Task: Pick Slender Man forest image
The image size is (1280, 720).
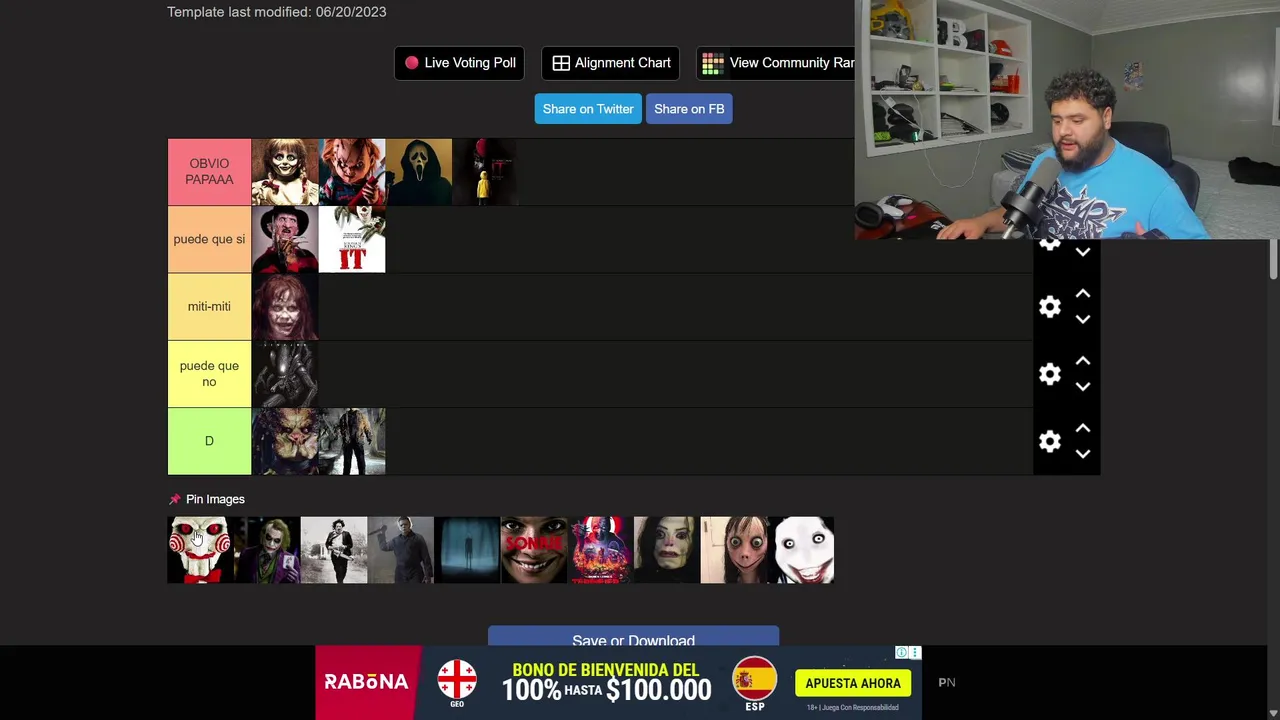Action: coord(467,550)
